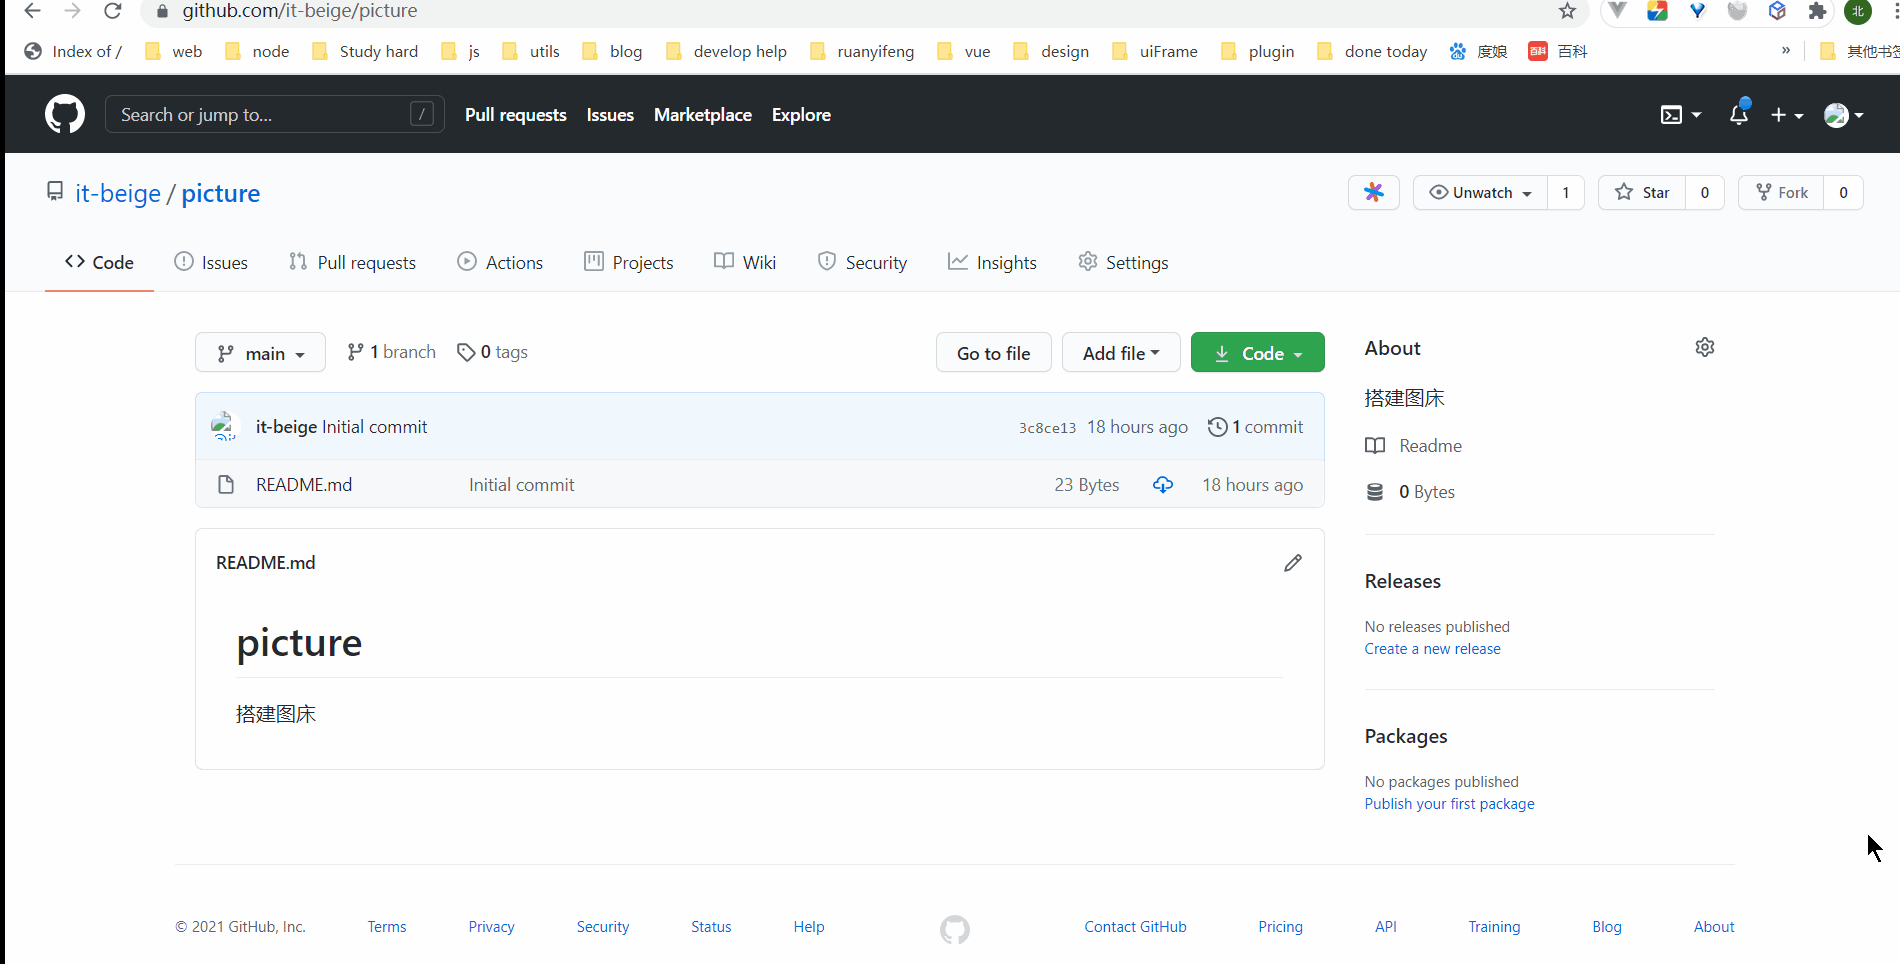Click the database icon beside 0 Bytes

1375,492
